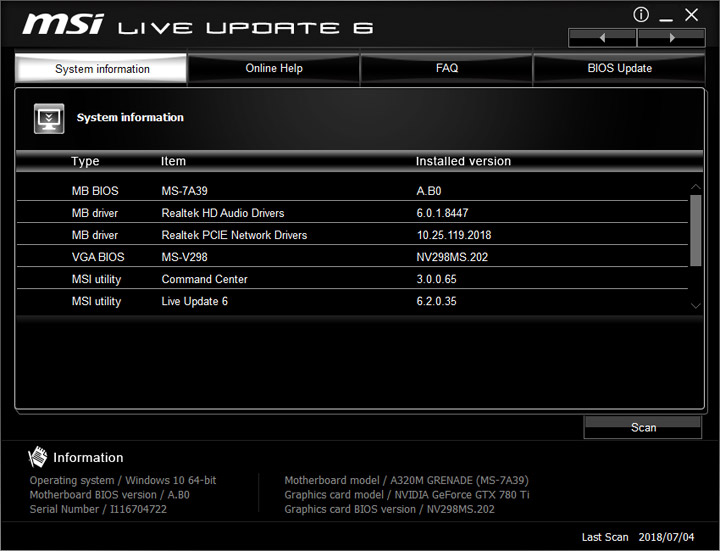The width and height of the screenshot is (720, 551).
Task: Click A.B0 in Installed version column
Action: point(428,191)
